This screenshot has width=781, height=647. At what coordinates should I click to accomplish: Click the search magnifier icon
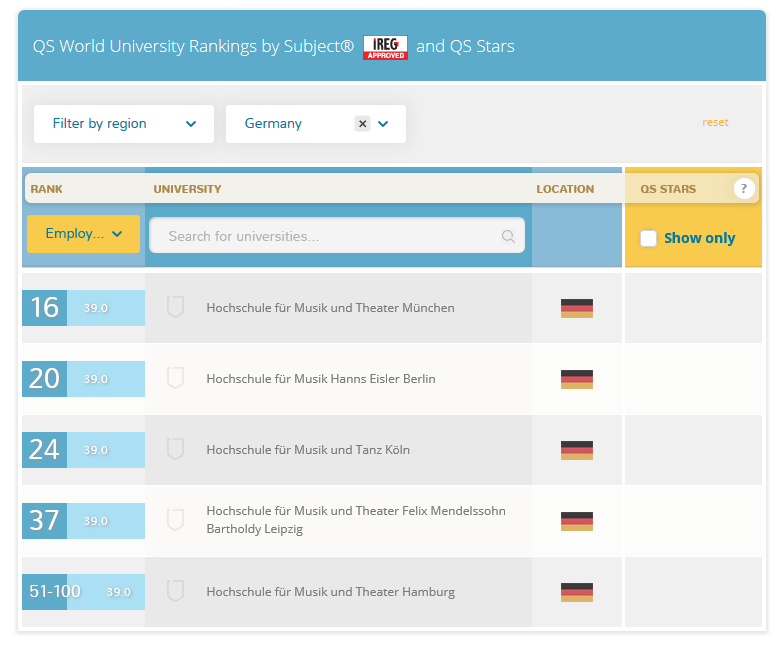[x=508, y=236]
